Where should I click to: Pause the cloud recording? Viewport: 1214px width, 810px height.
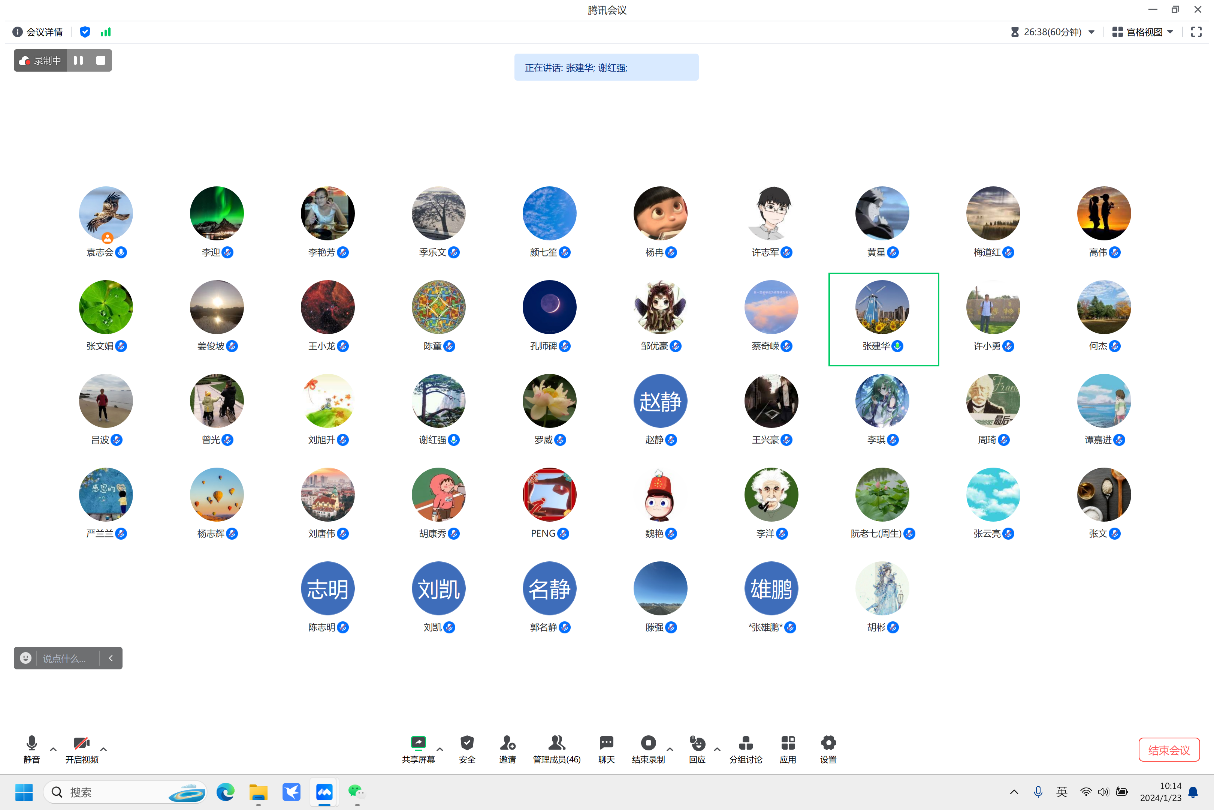click(x=79, y=61)
